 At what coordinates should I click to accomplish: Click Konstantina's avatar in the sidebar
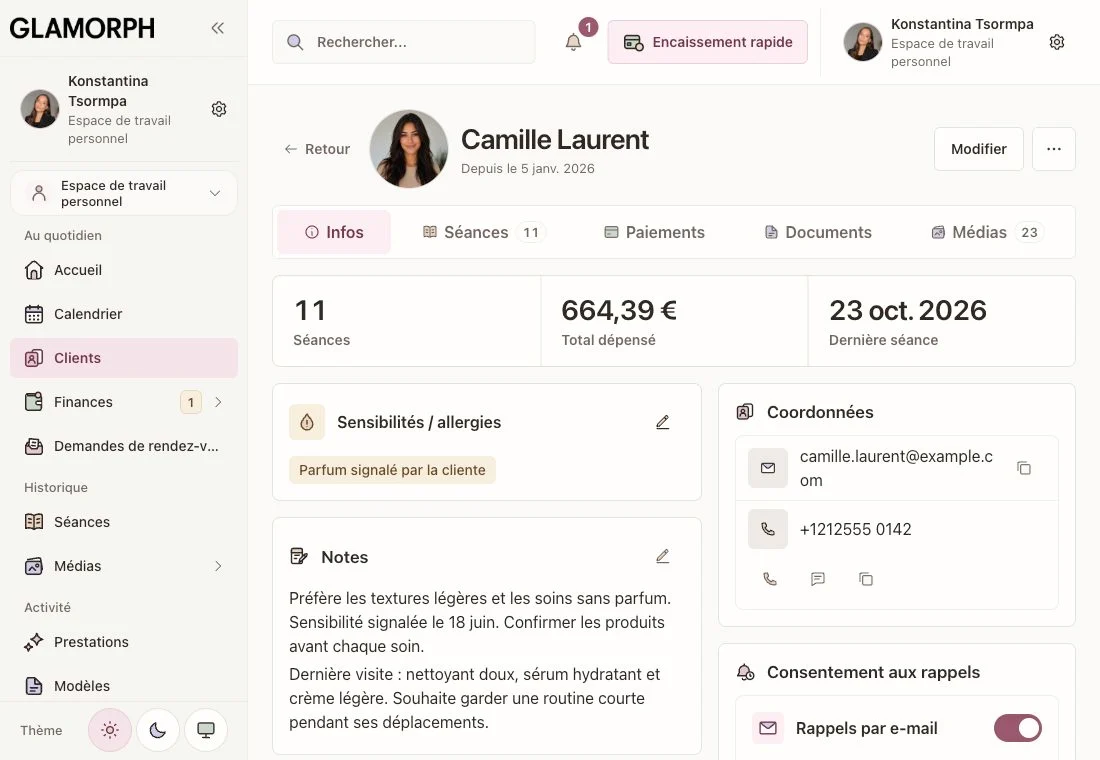40,109
